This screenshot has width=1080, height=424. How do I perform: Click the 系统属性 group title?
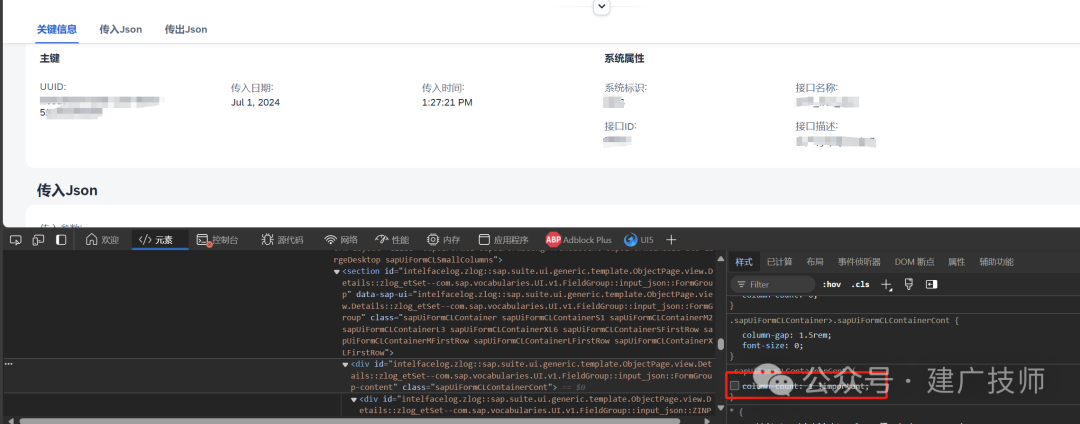(x=624, y=59)
